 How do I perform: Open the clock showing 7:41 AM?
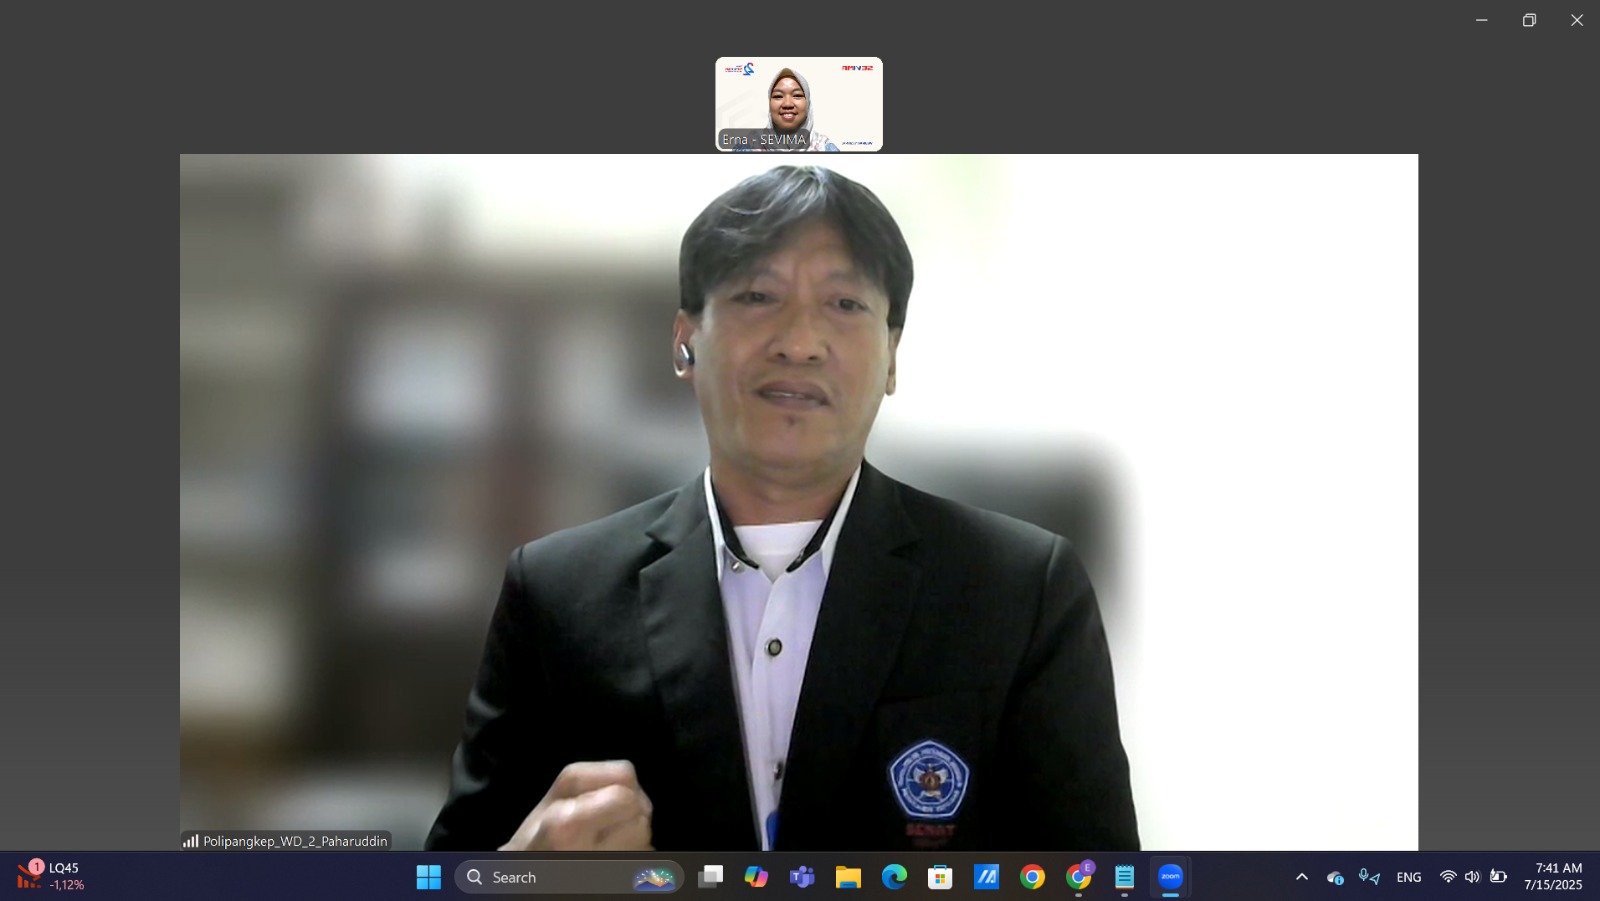[1552, 877]
